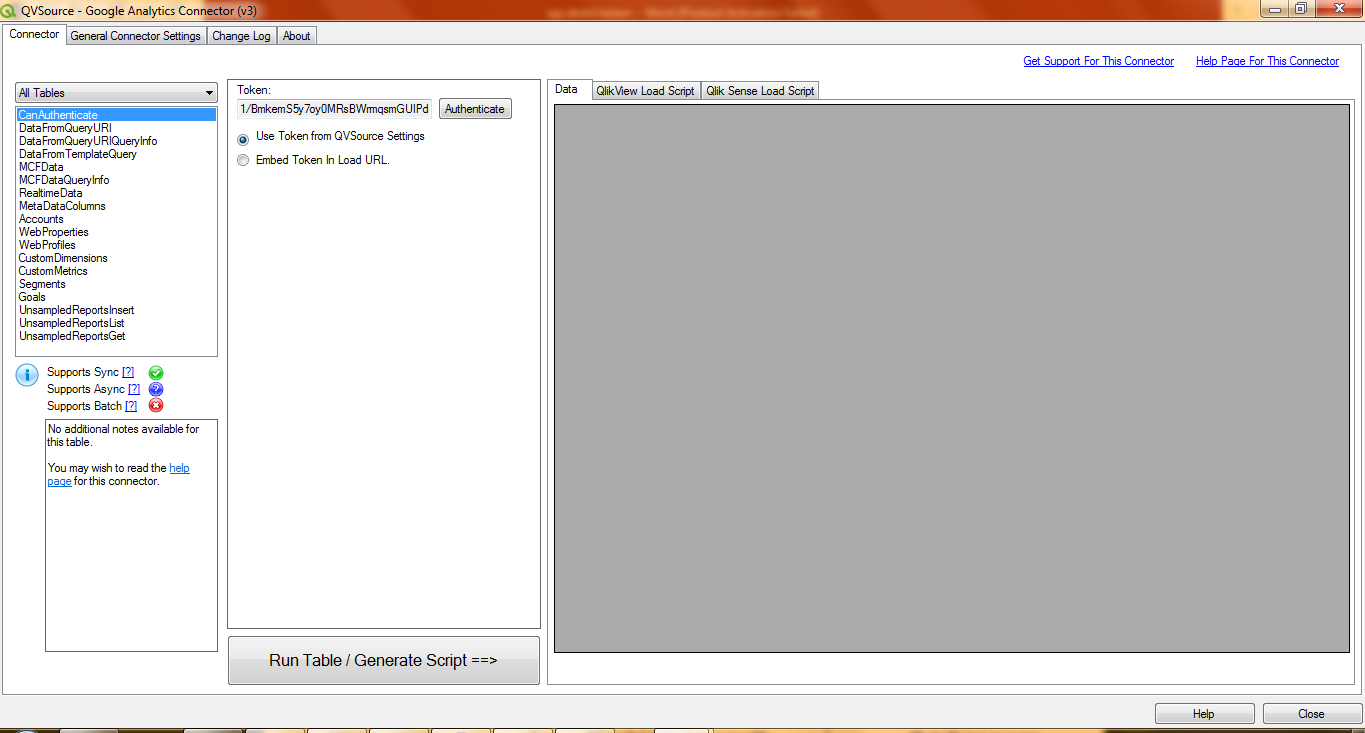This screenshot has height=733, width=1365.
Task: Click the Authenticate button
Action: click(475, 109)
